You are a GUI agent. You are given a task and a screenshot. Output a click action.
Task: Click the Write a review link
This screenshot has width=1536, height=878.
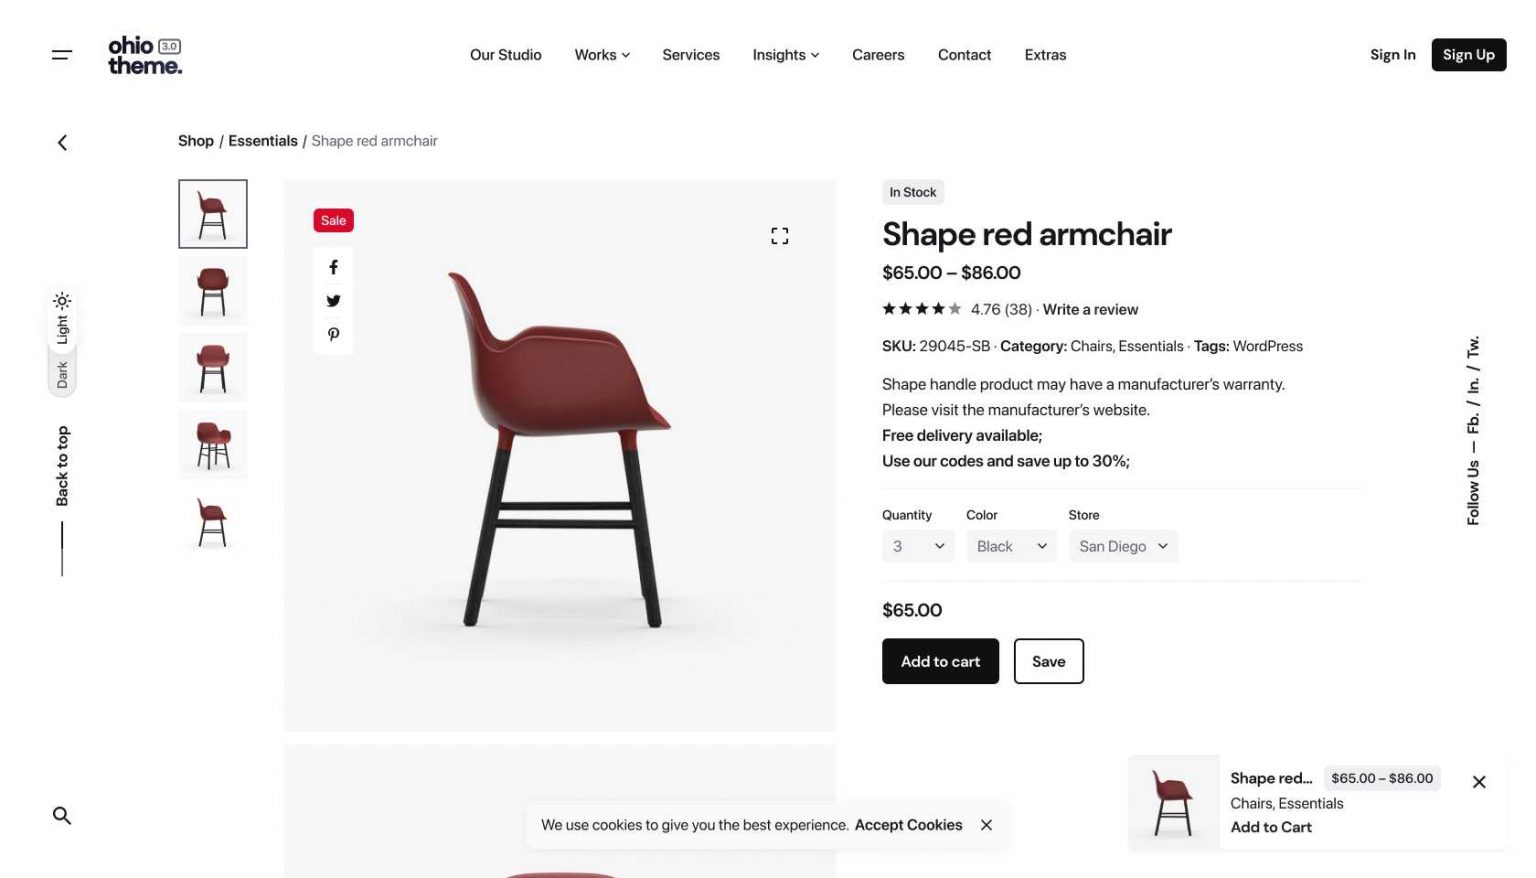point(1090,310)
